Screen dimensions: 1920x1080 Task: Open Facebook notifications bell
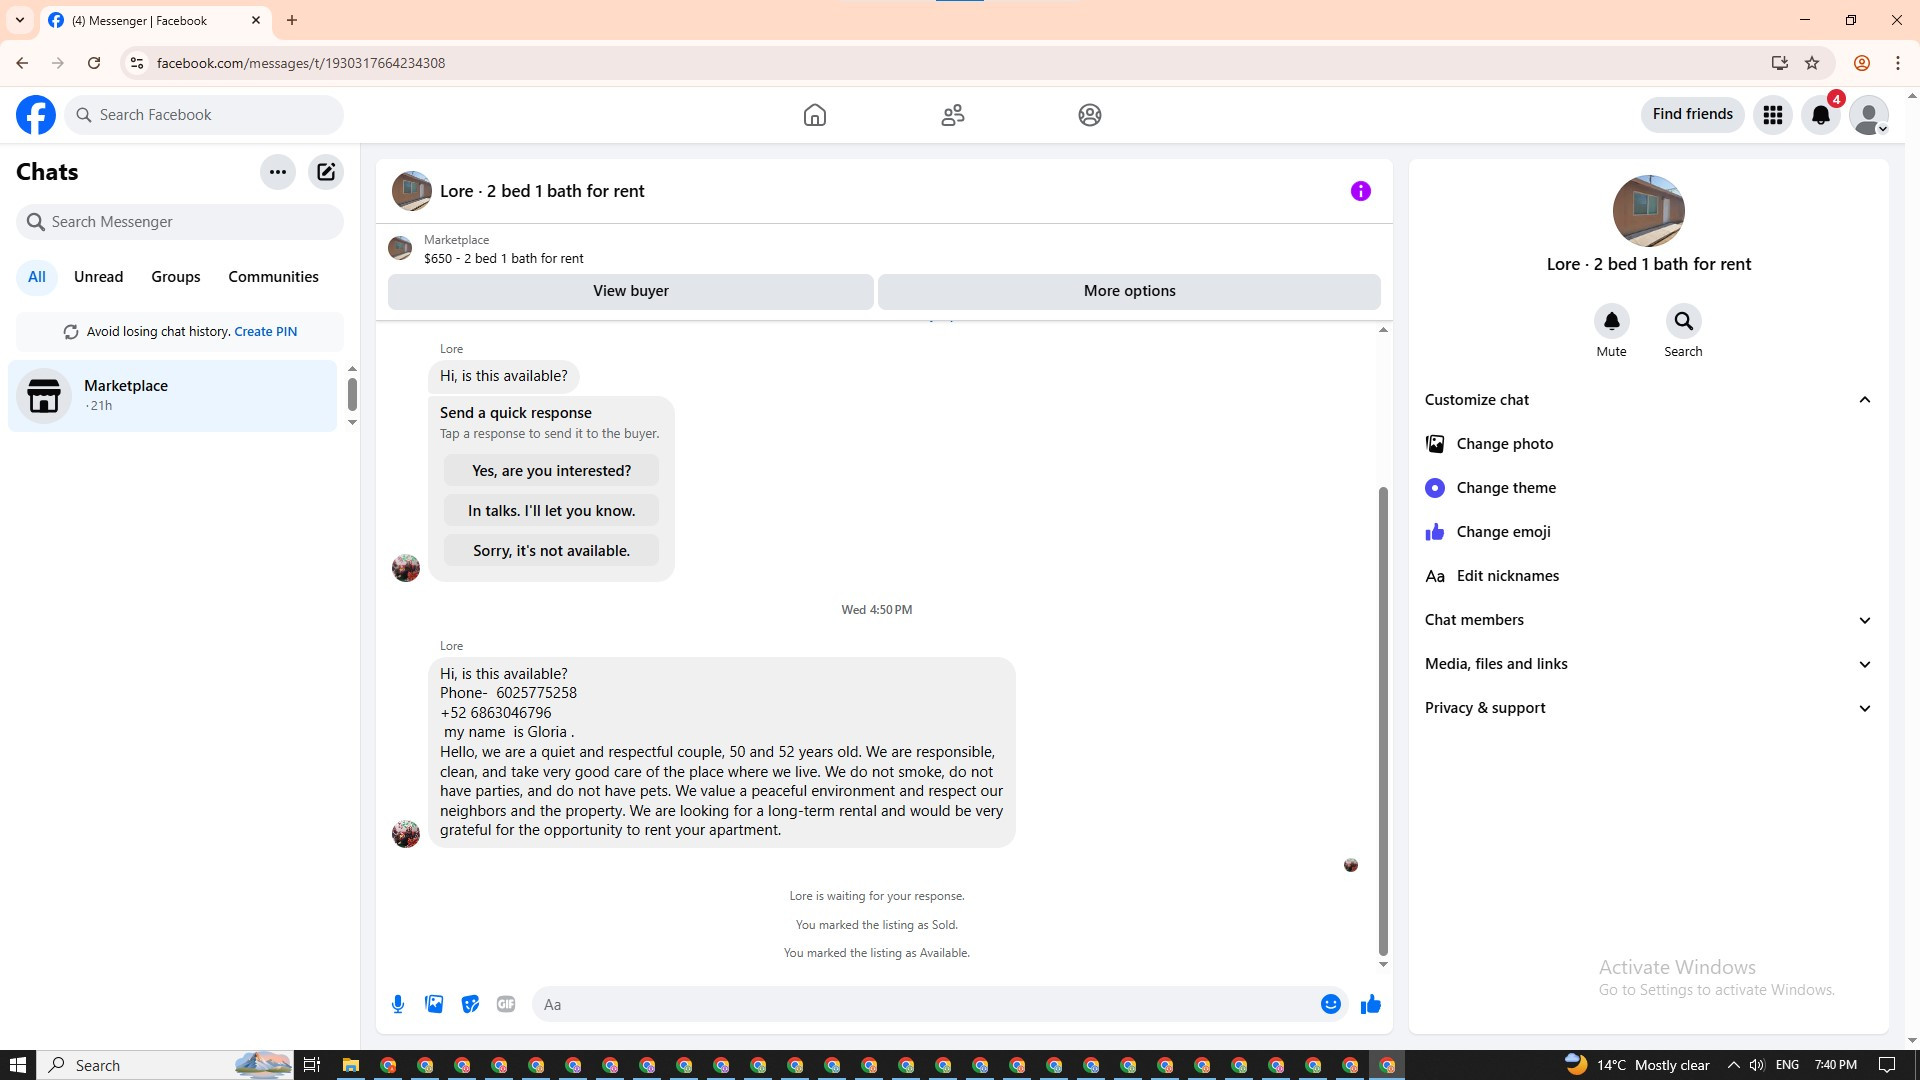pos(1820,115)
